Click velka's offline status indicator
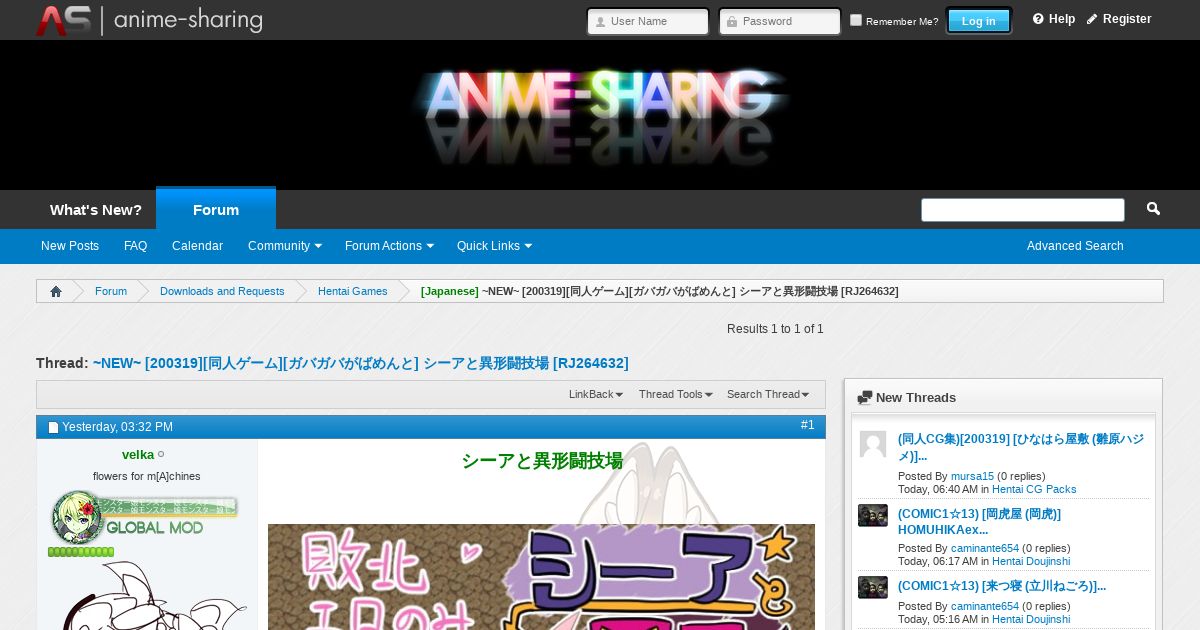Screen dimensions: 1200x630 click(161, 455)
